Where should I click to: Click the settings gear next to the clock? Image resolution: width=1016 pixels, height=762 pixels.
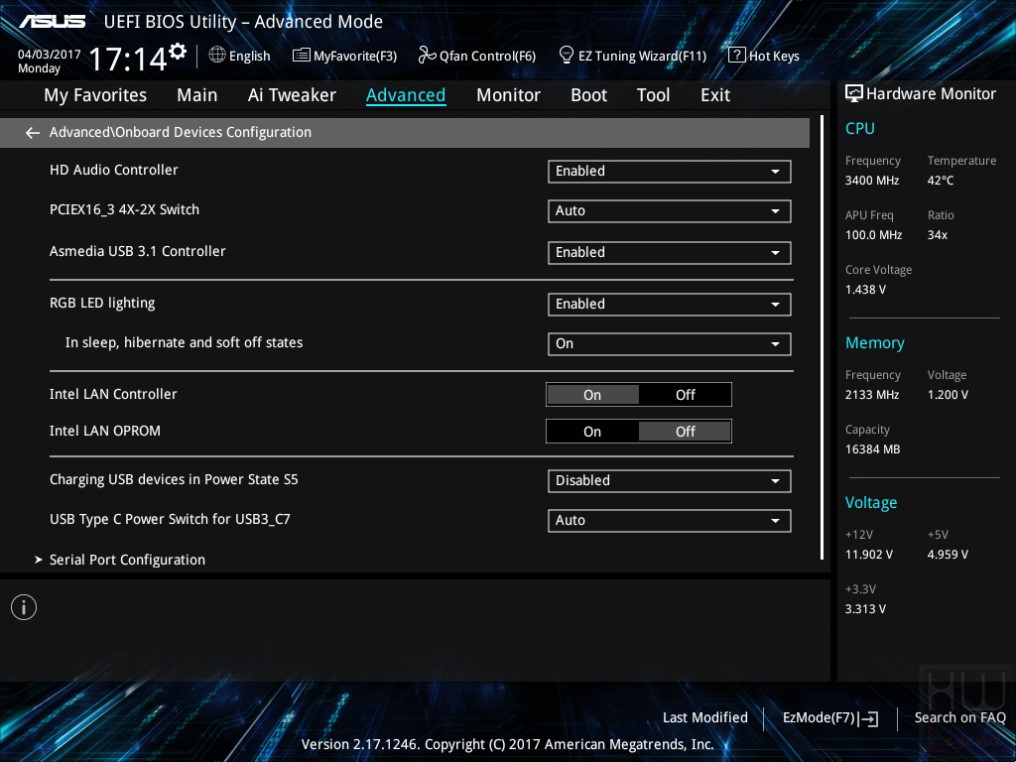178,51
